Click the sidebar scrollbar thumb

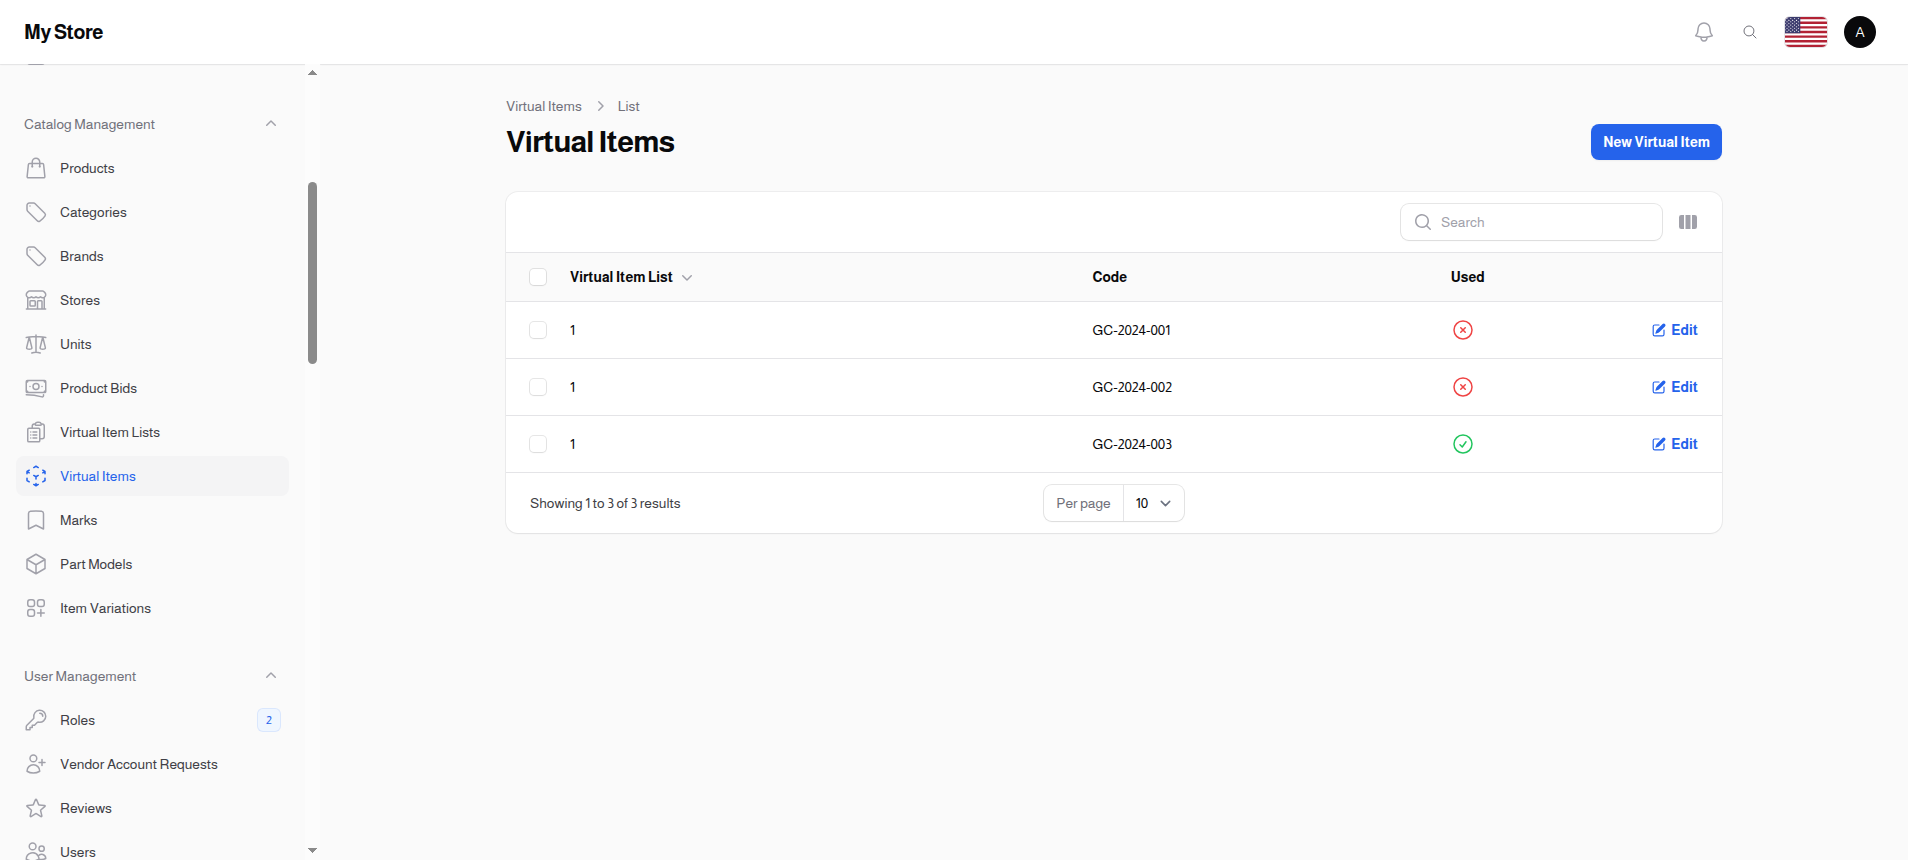click(312, 273)
